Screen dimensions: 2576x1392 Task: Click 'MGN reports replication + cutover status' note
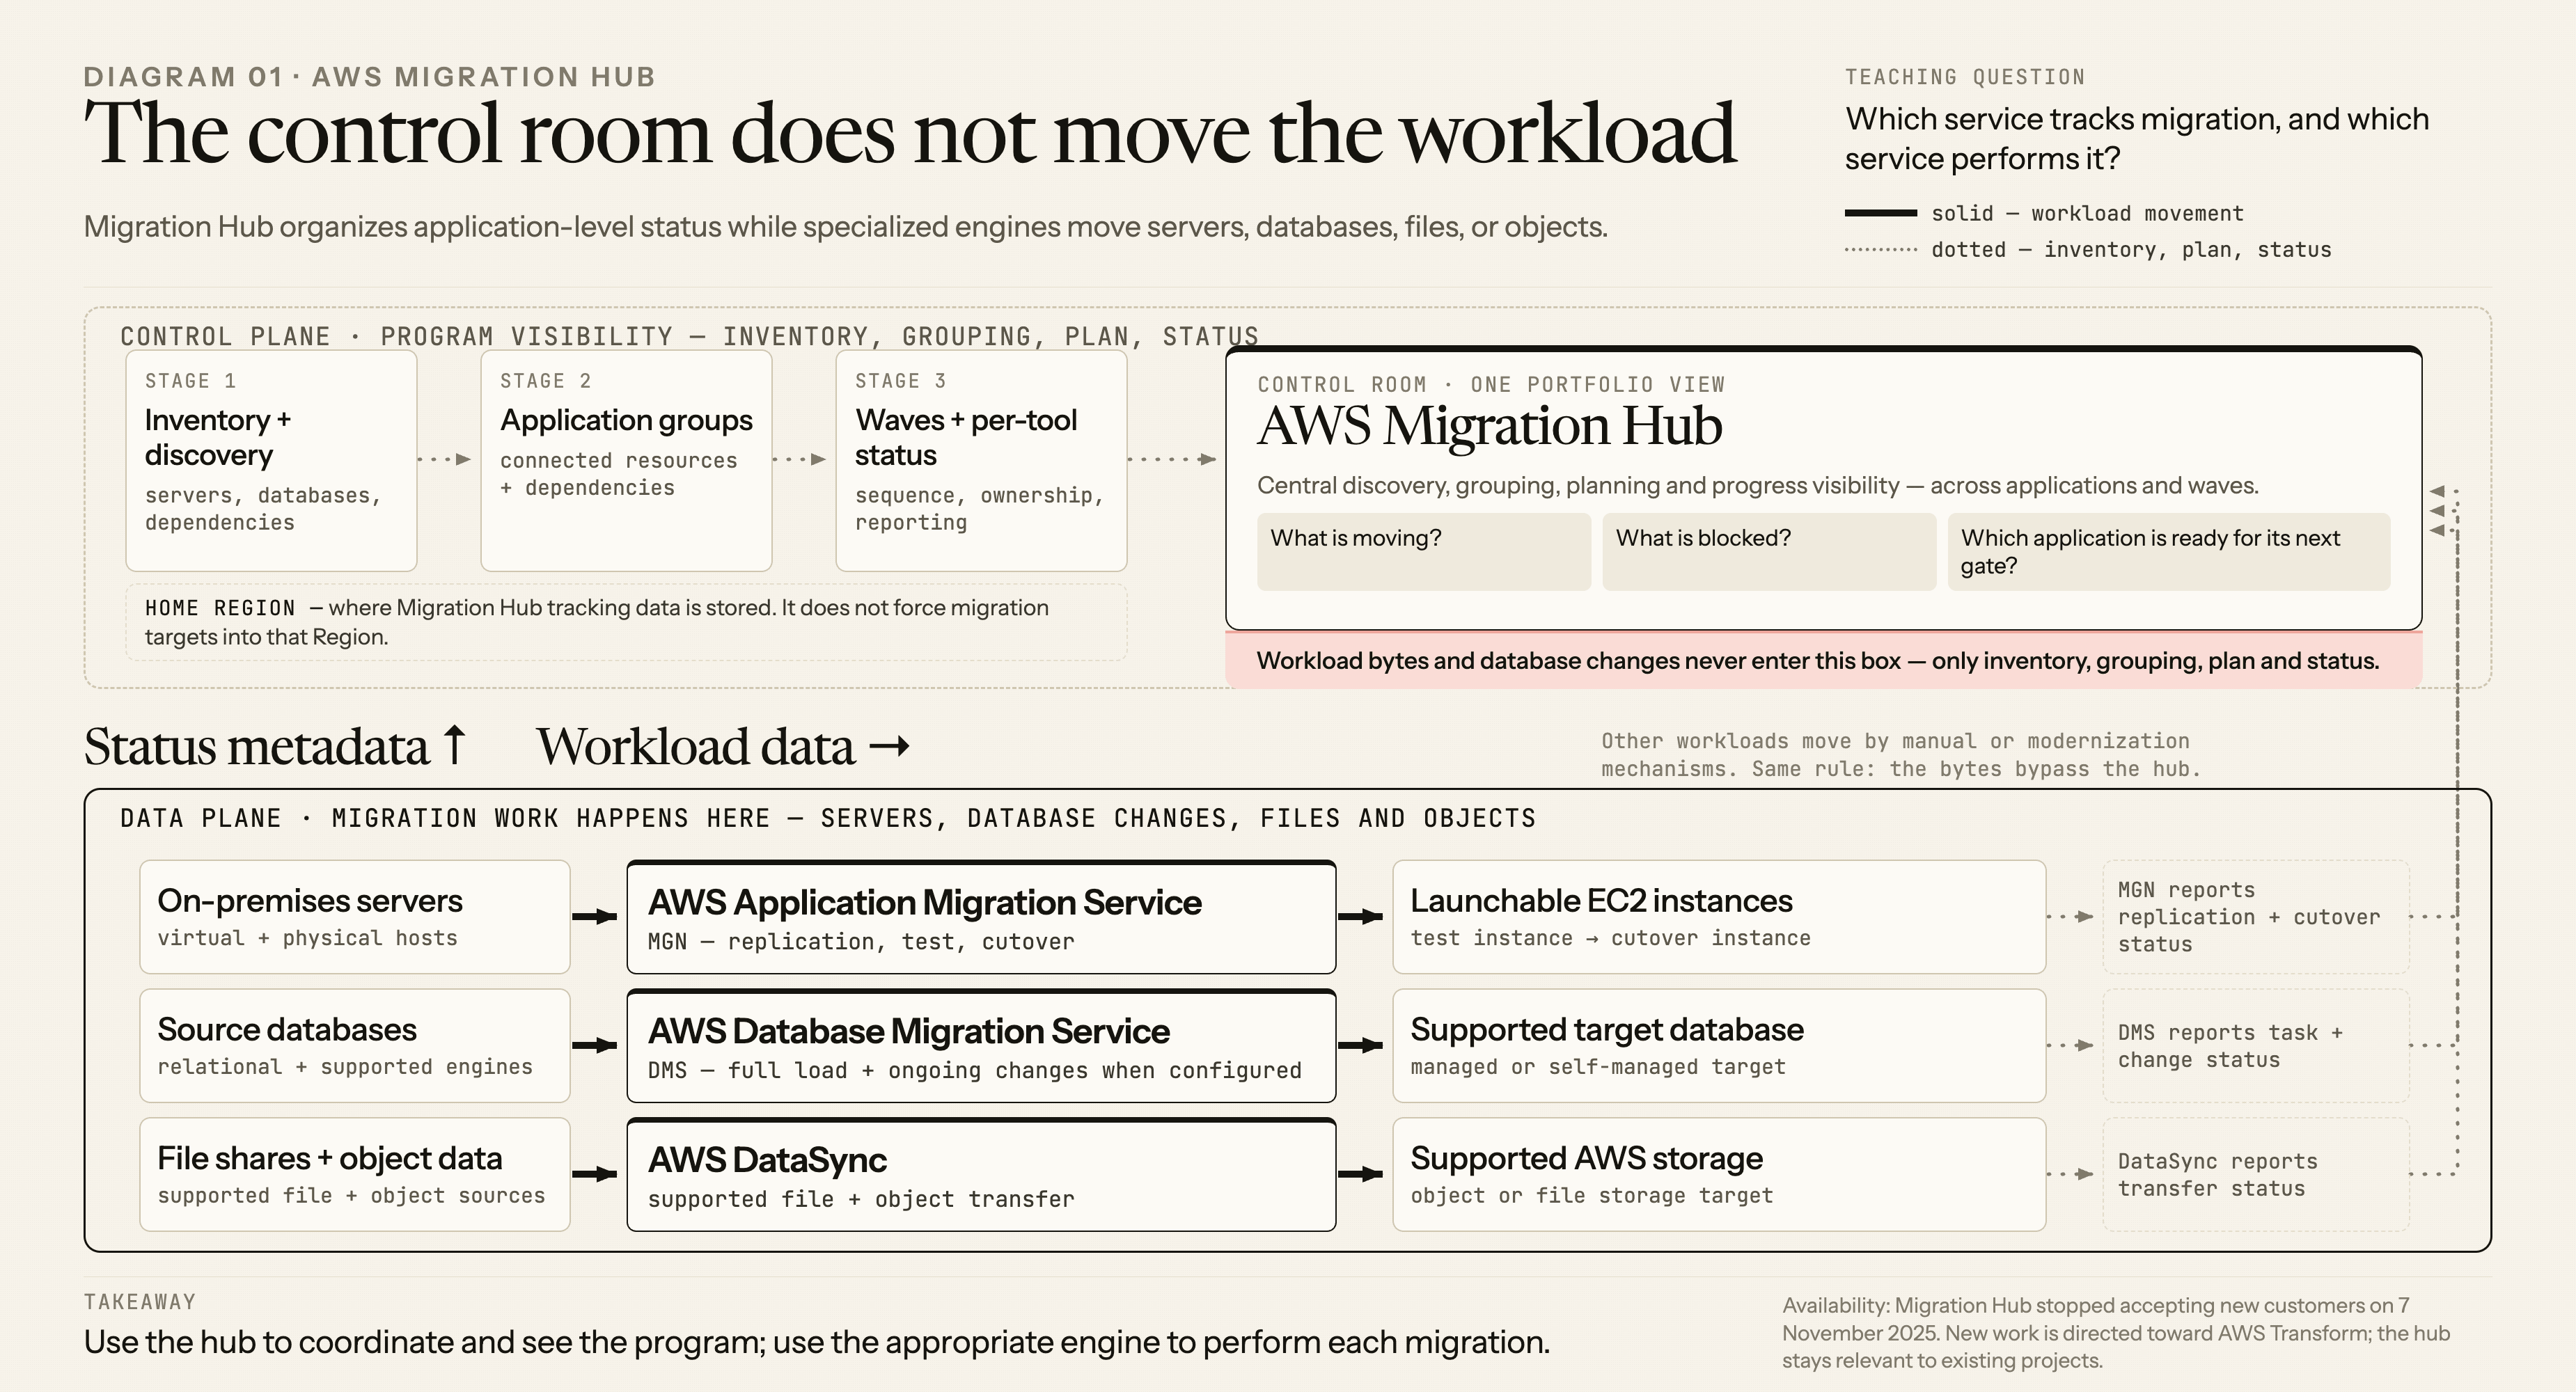pyautogui.click(x=2256, y=917)
